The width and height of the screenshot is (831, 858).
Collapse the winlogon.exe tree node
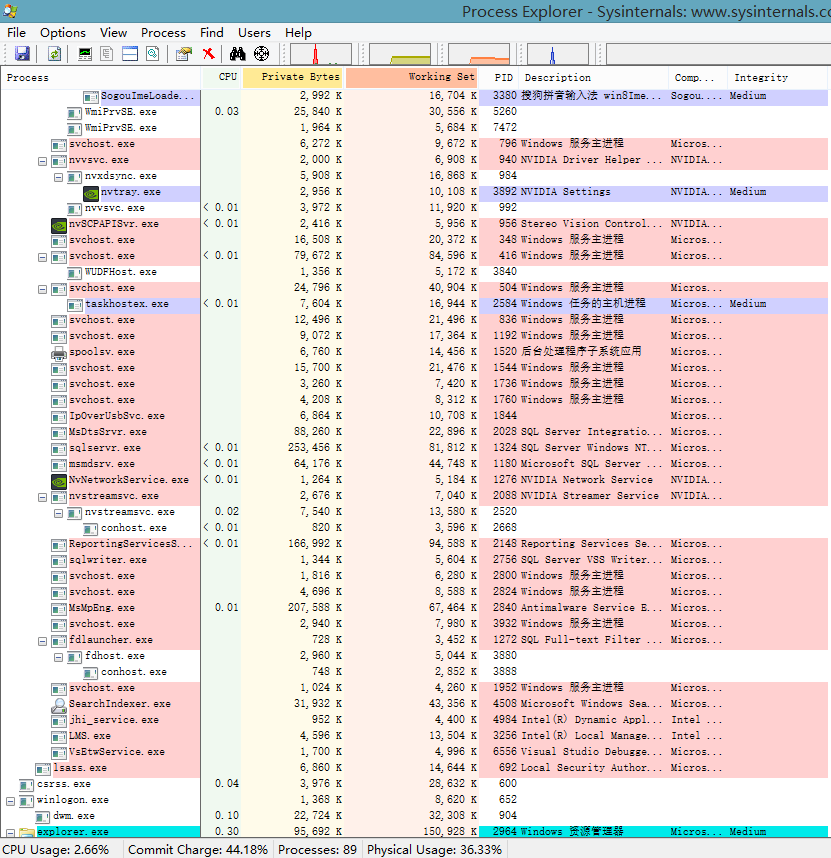click(x=11, y=800)
